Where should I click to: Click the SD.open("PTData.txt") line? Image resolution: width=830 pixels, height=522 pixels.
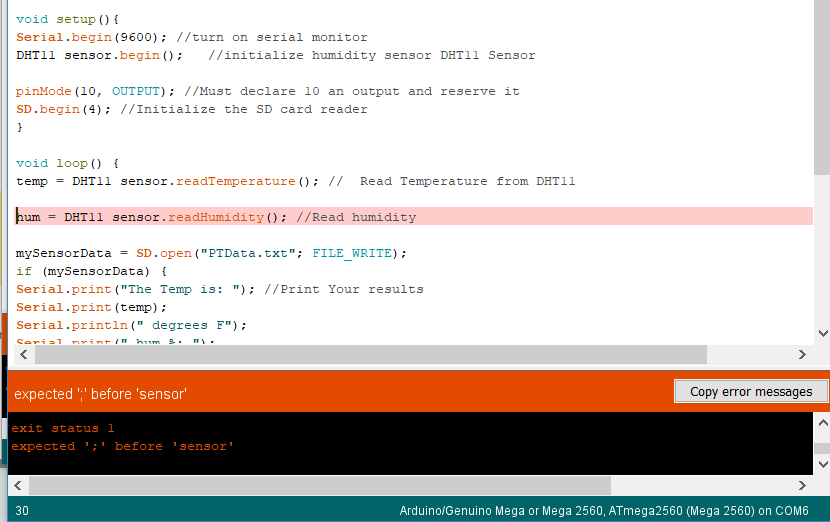211,253
